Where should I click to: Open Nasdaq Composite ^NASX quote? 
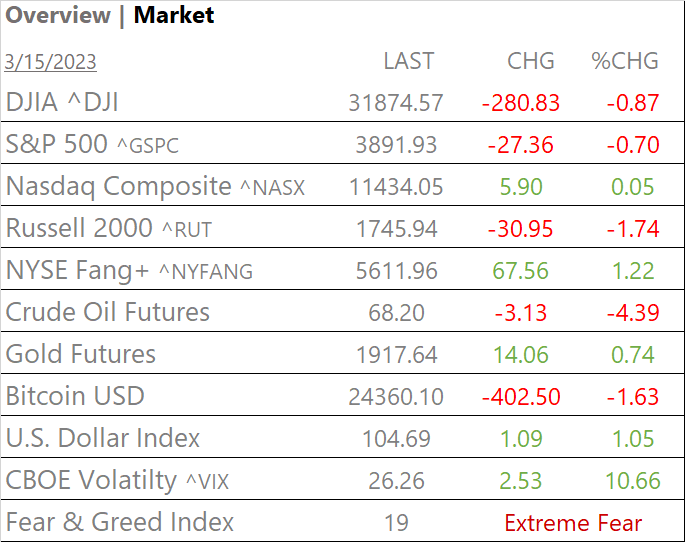[155, 186]
